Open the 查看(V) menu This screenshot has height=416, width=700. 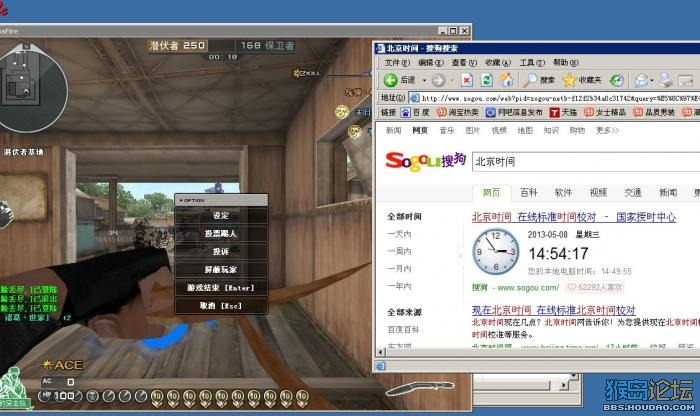(464, 62)
